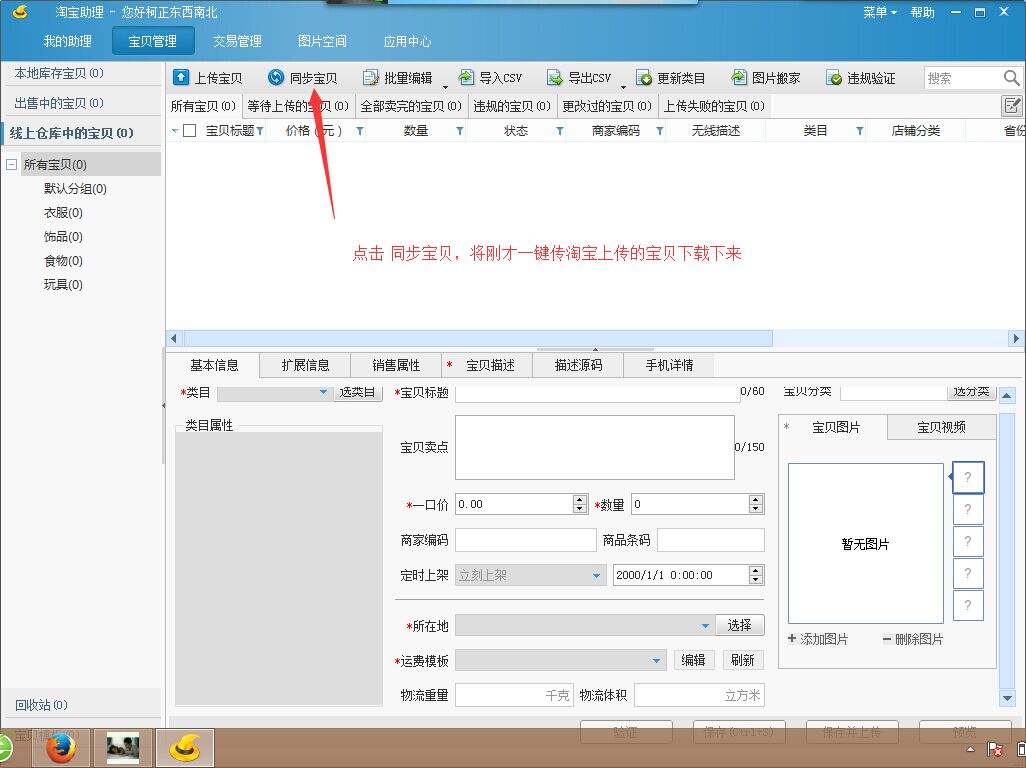Click the 刷新 refresh button next to 运费模板
This screenshot has width=1026, height=768.
(x=744, y=660)
